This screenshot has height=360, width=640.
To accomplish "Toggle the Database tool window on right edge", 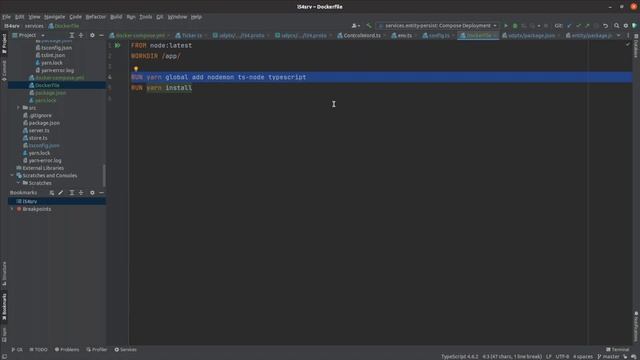I will tap(636, 46).
